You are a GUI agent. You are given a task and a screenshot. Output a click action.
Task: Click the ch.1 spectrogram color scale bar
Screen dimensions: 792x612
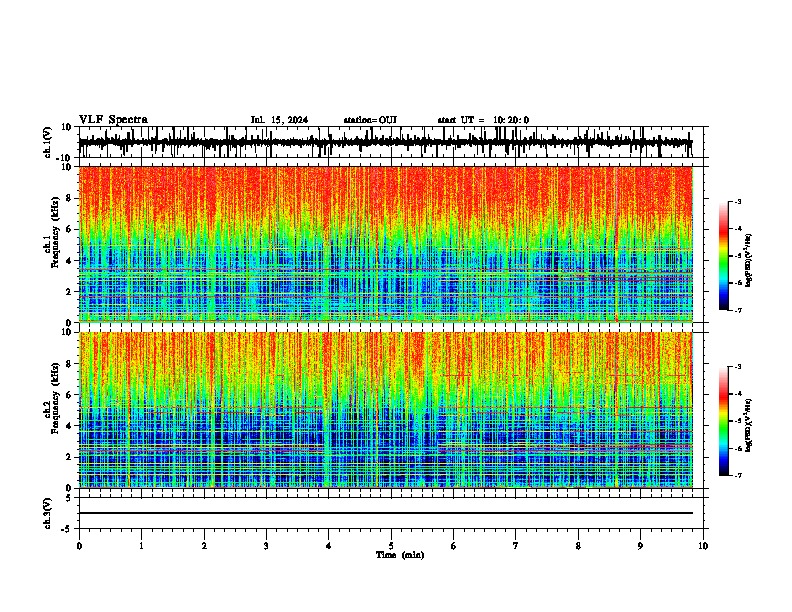click(x=723, y=256)
